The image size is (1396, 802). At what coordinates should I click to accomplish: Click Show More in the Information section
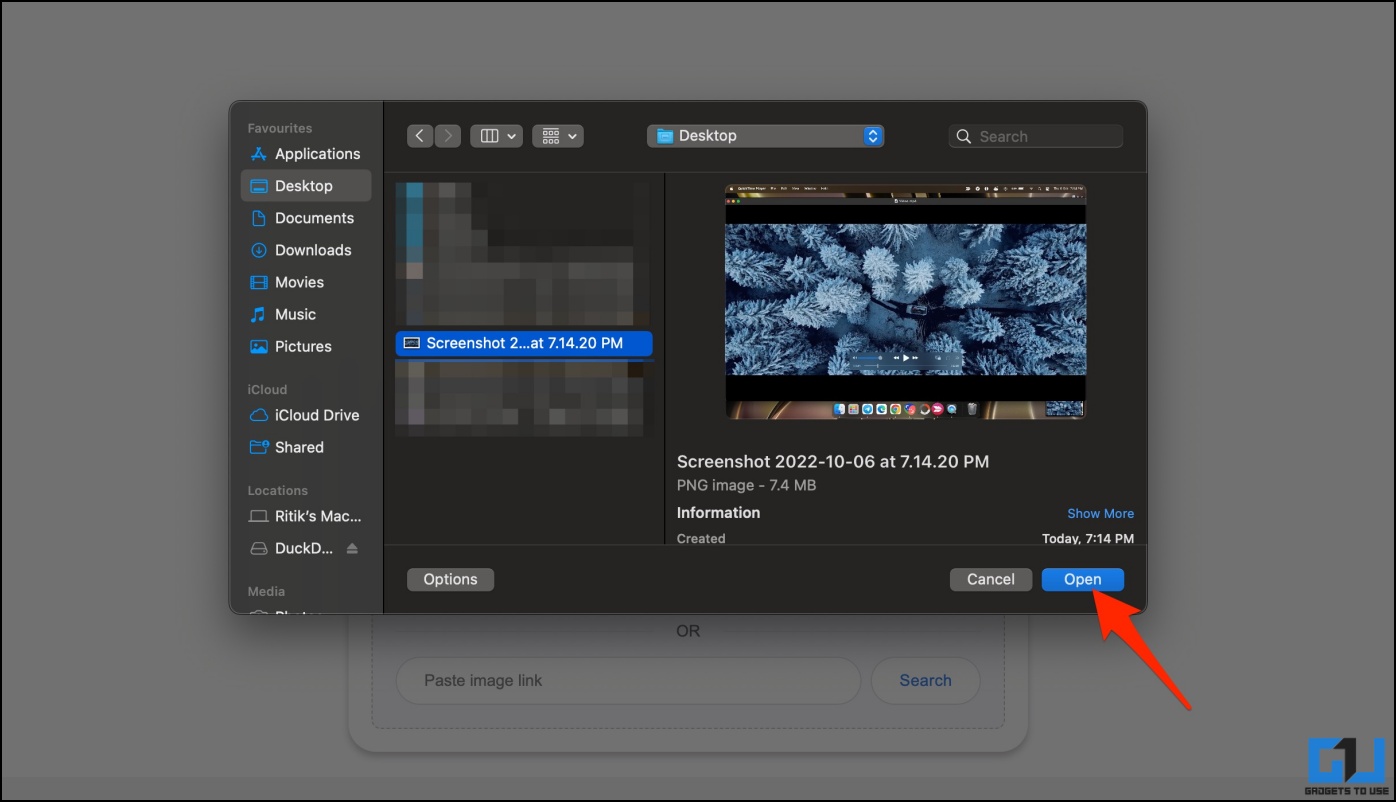pyautogui.click(x=1100, y=513)
